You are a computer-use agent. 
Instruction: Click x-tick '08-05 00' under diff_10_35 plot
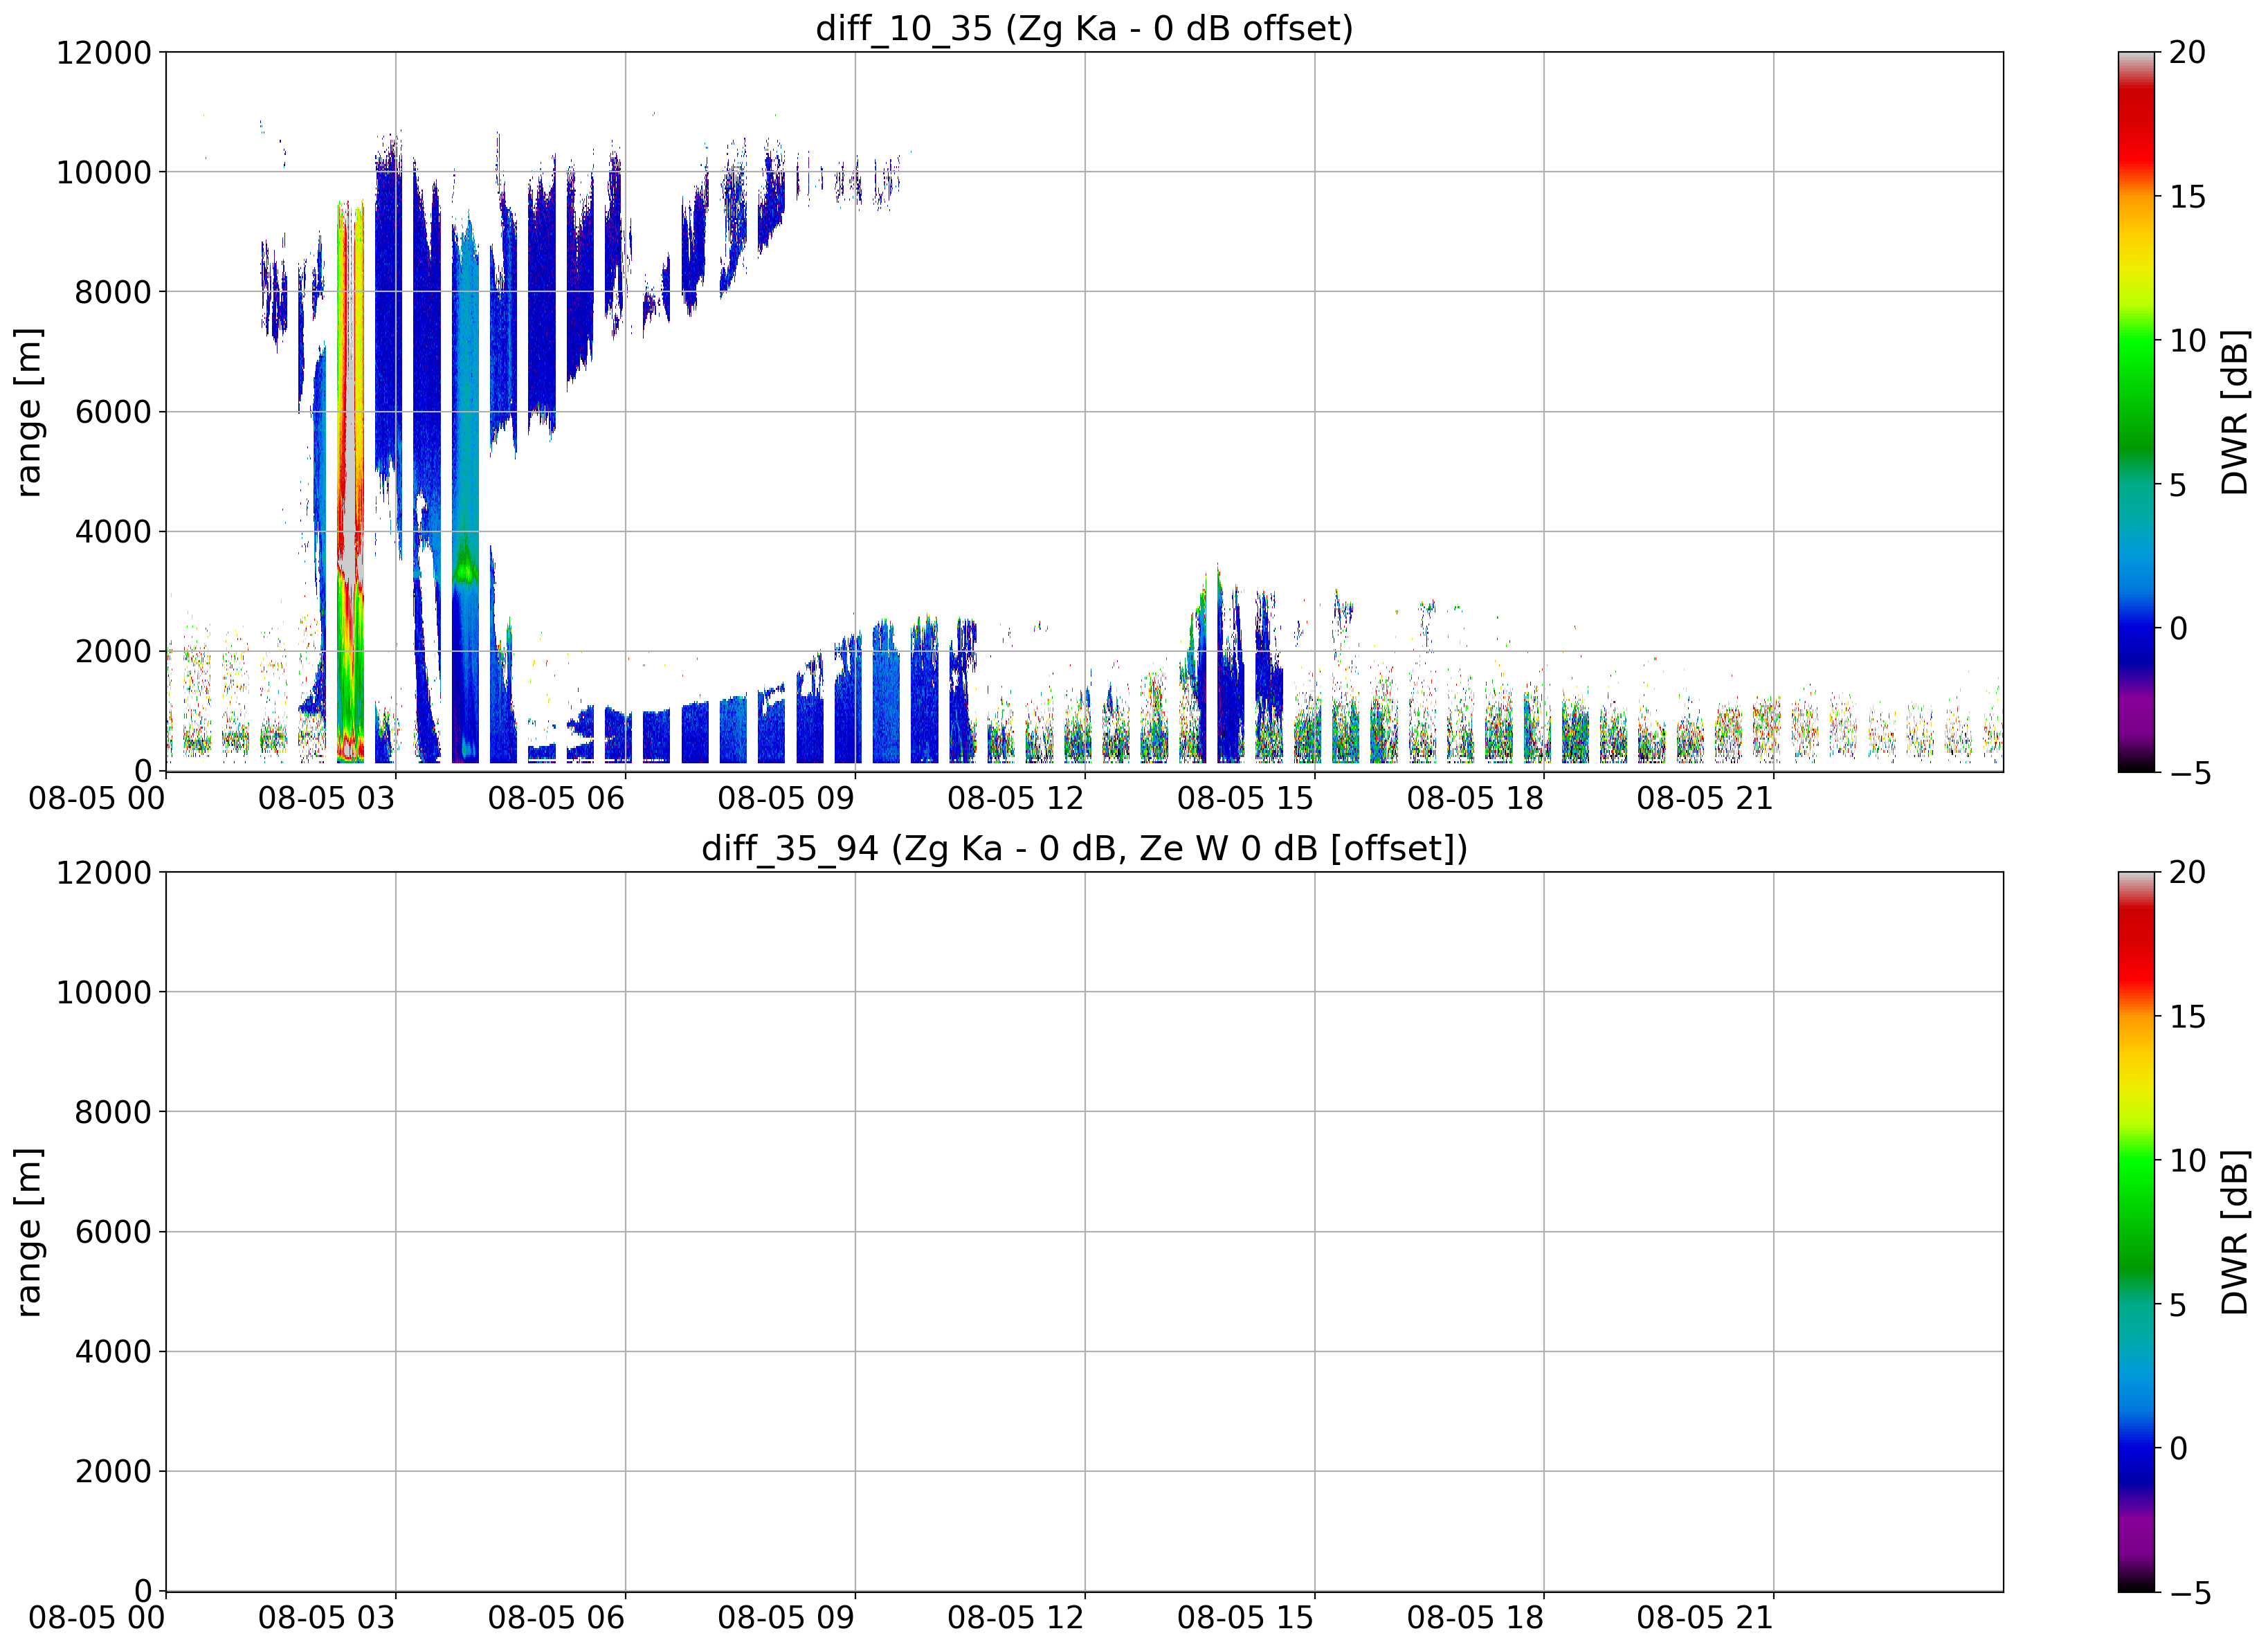point(97,798)
